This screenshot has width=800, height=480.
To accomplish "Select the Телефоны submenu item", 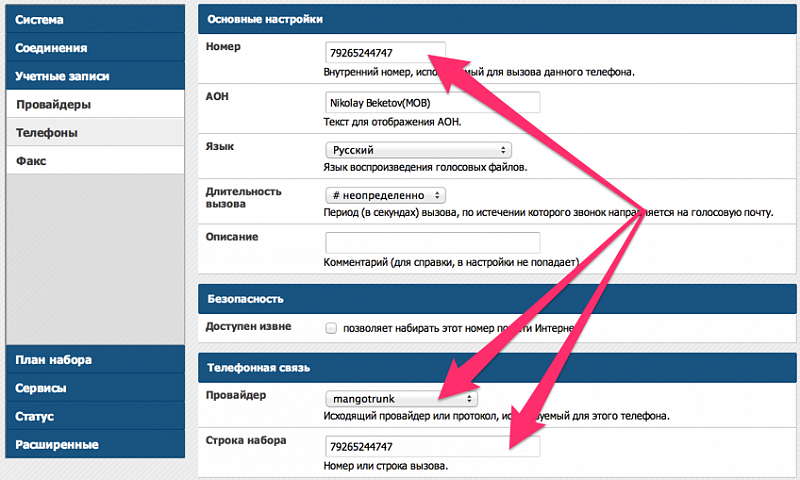I will click(95, 133).
